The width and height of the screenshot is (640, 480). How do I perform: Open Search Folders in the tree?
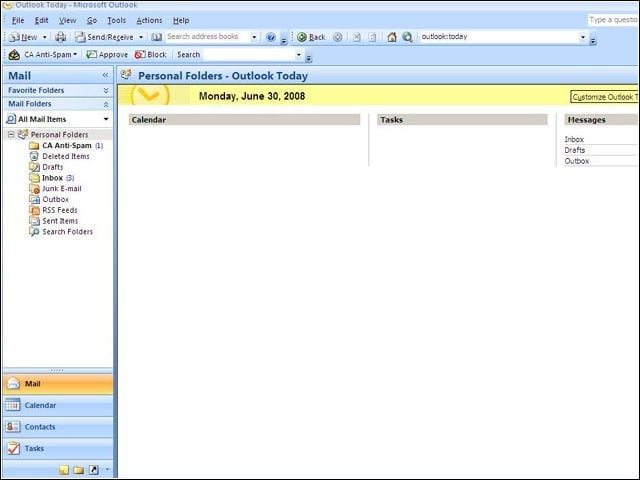click(67, 232)
